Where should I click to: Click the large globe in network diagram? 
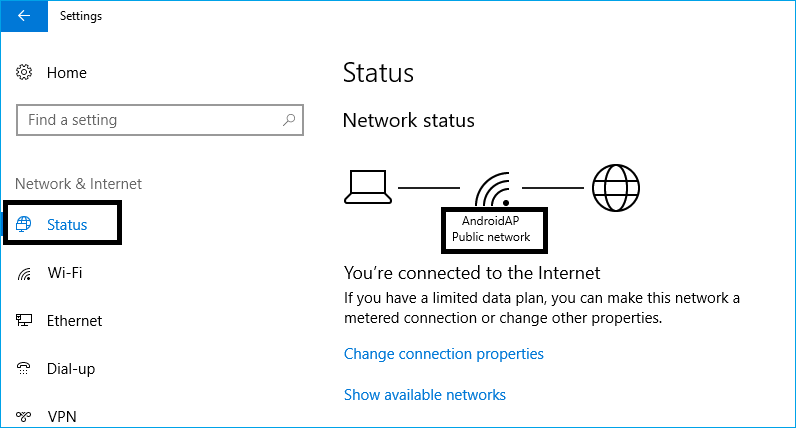pos(616,188)
